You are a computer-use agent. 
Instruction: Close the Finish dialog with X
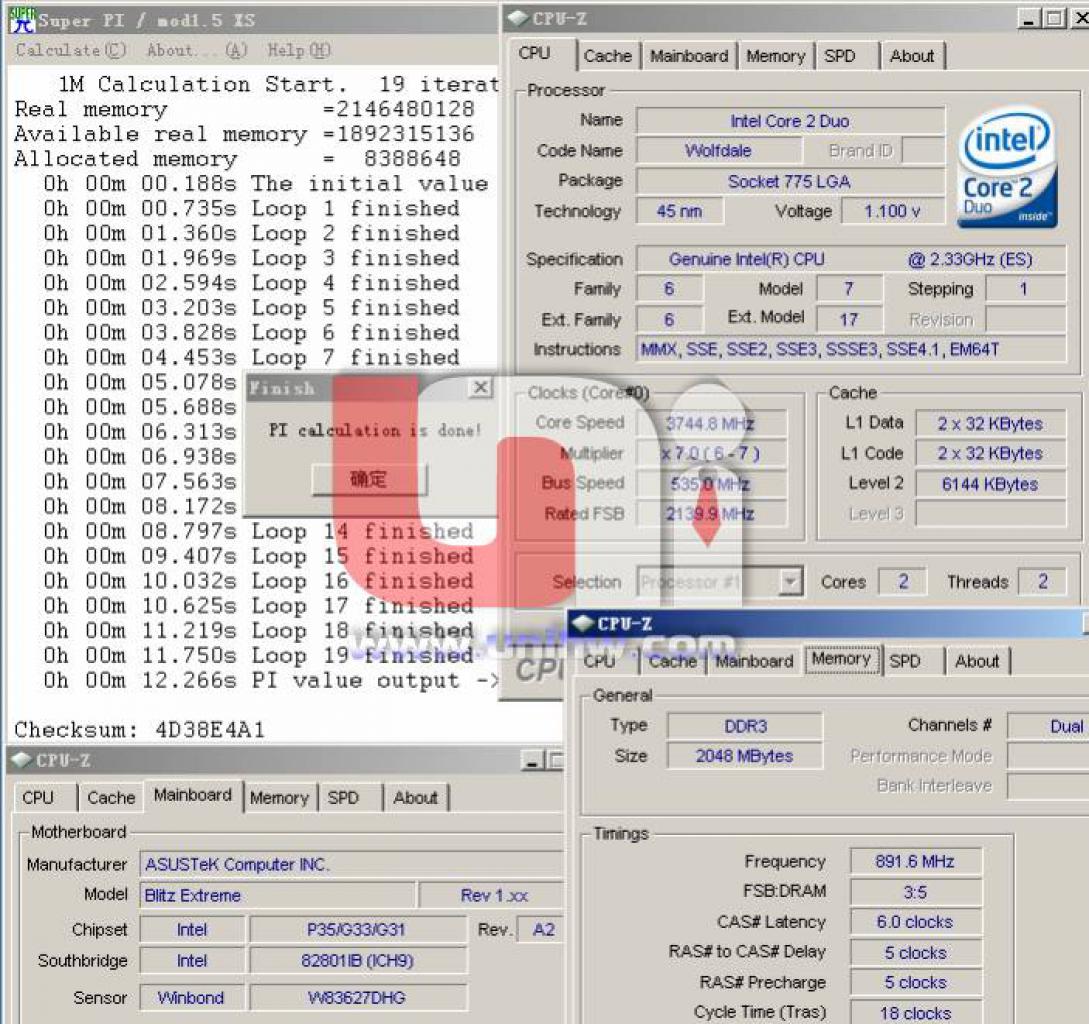coord(481,388)
